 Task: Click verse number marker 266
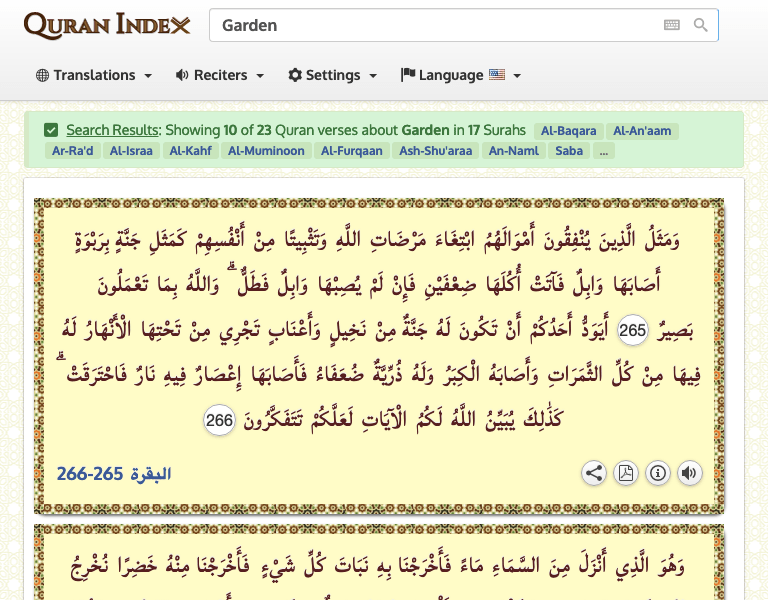pos(219,420)
